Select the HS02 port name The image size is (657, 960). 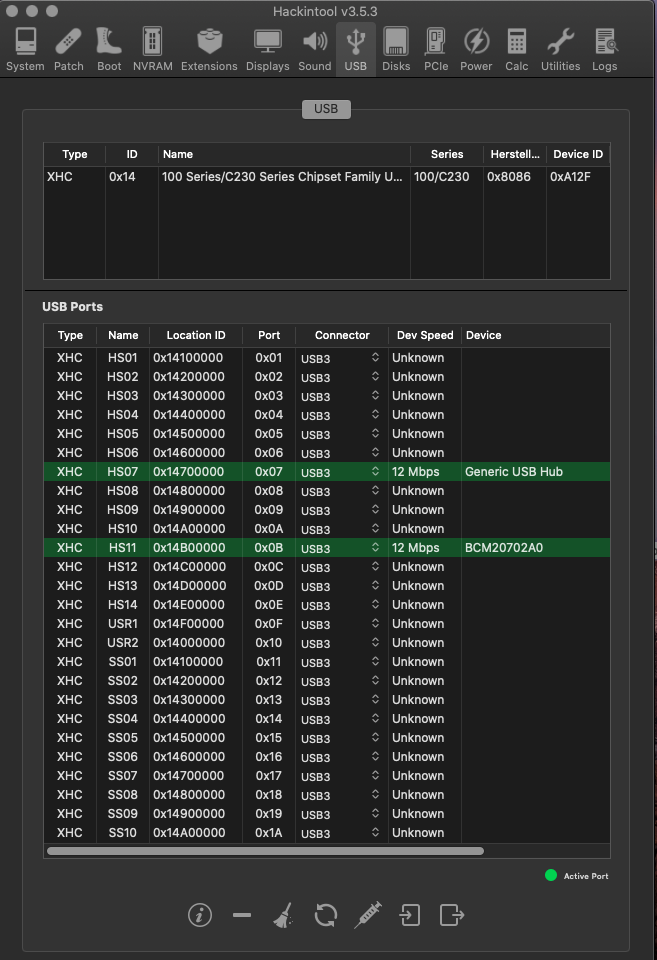tap(122, 377)
